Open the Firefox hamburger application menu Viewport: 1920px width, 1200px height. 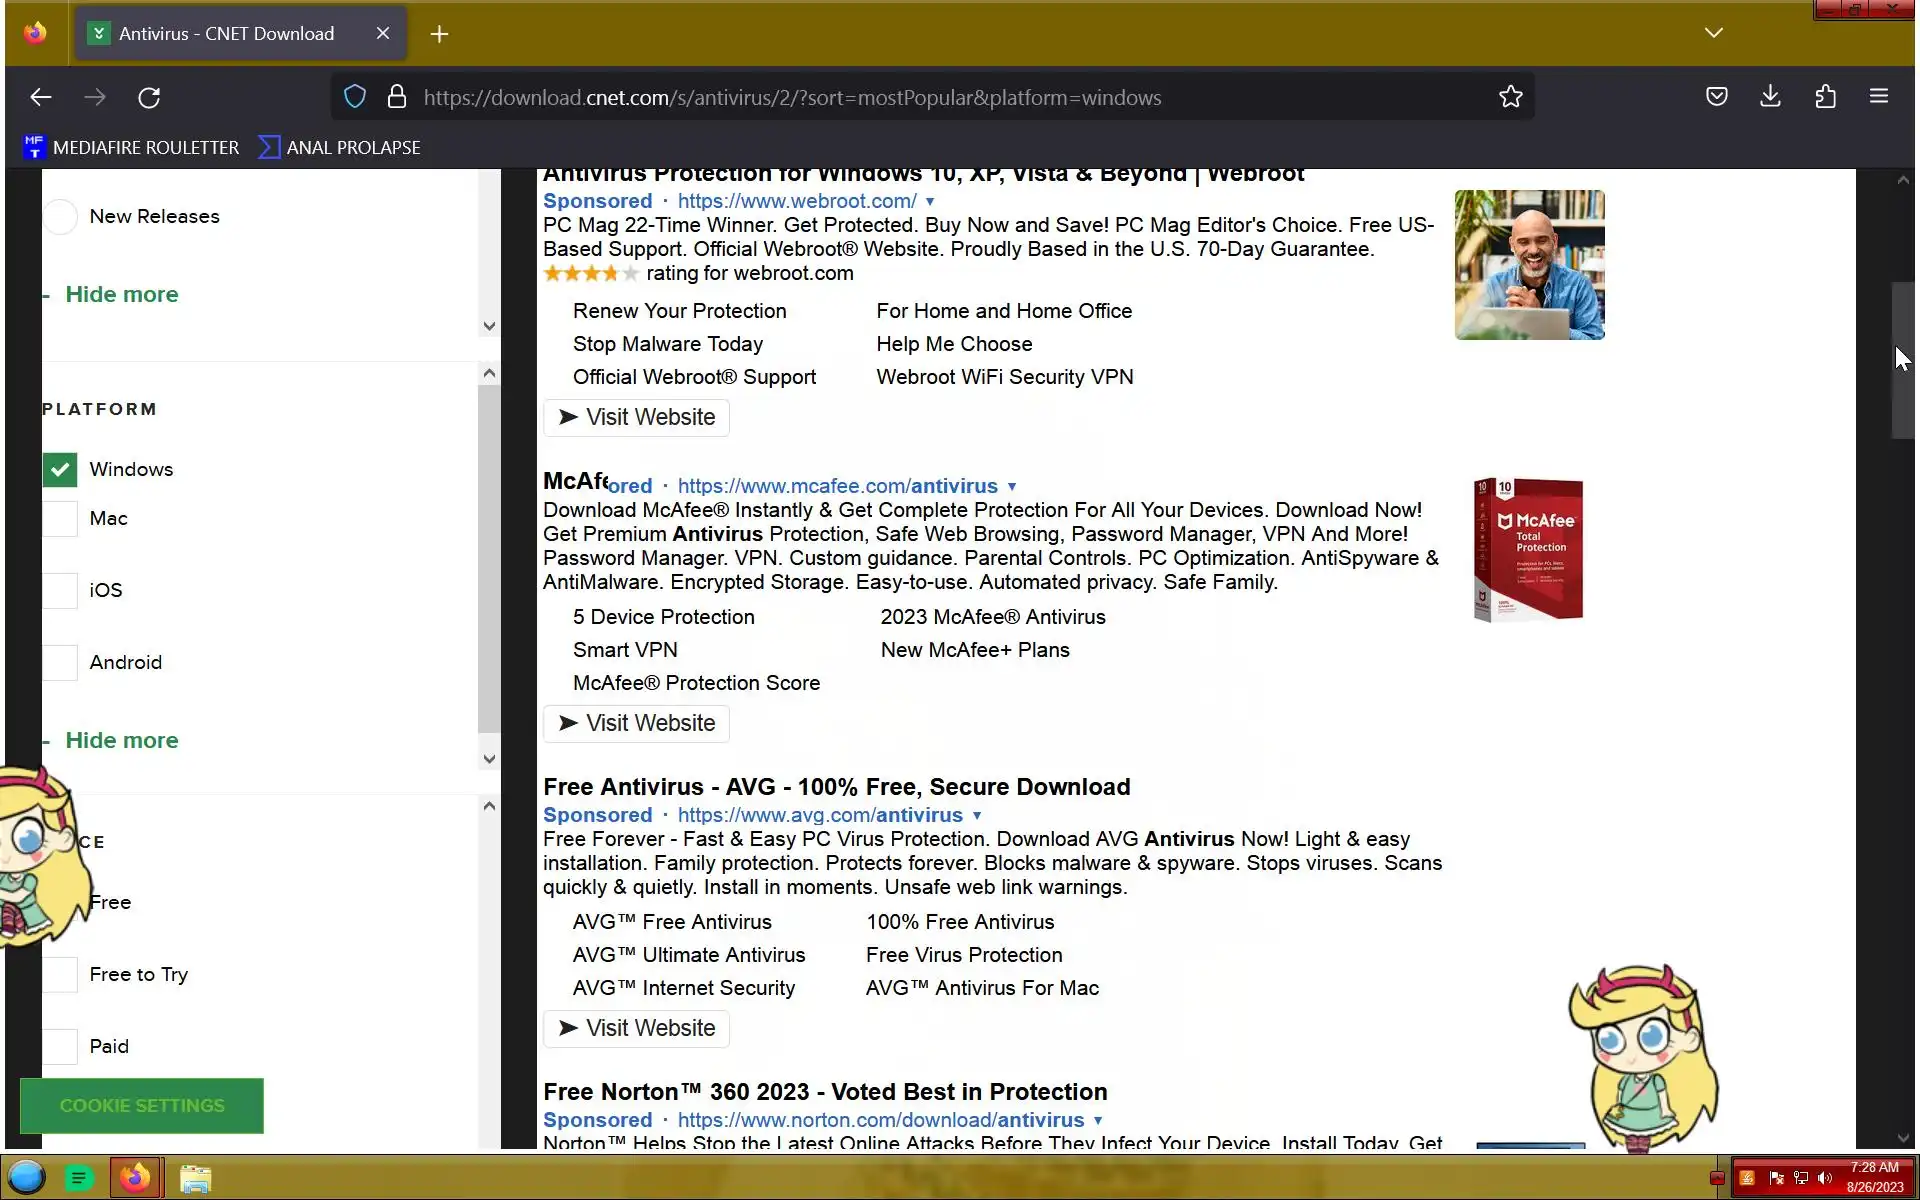tap(1878, 97)
